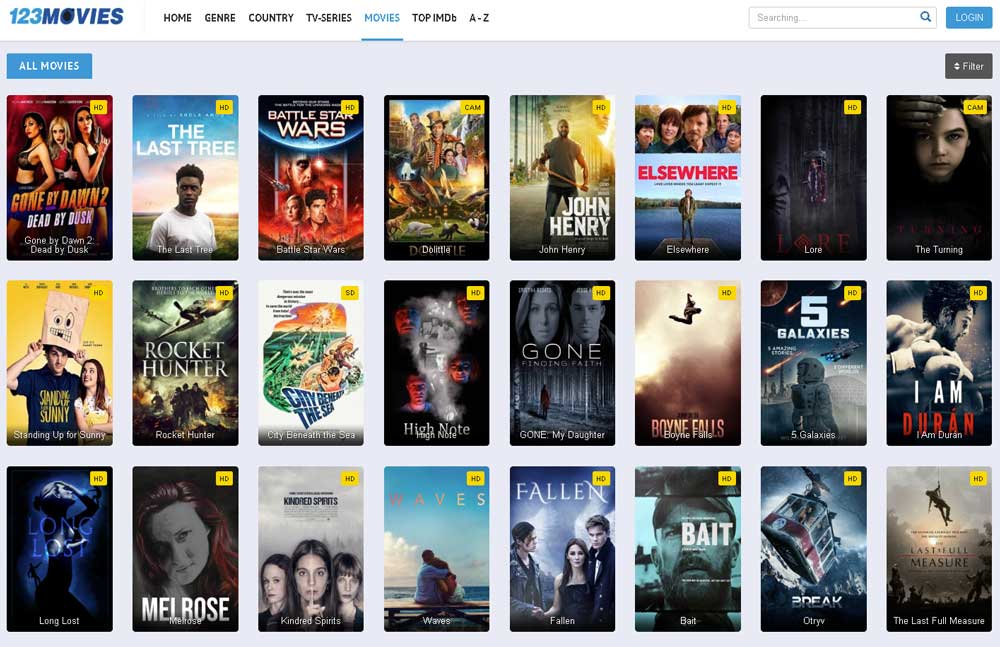This screenshot has width=1000, height=647.
Task: Open the Genre menu
Action: 220,18
